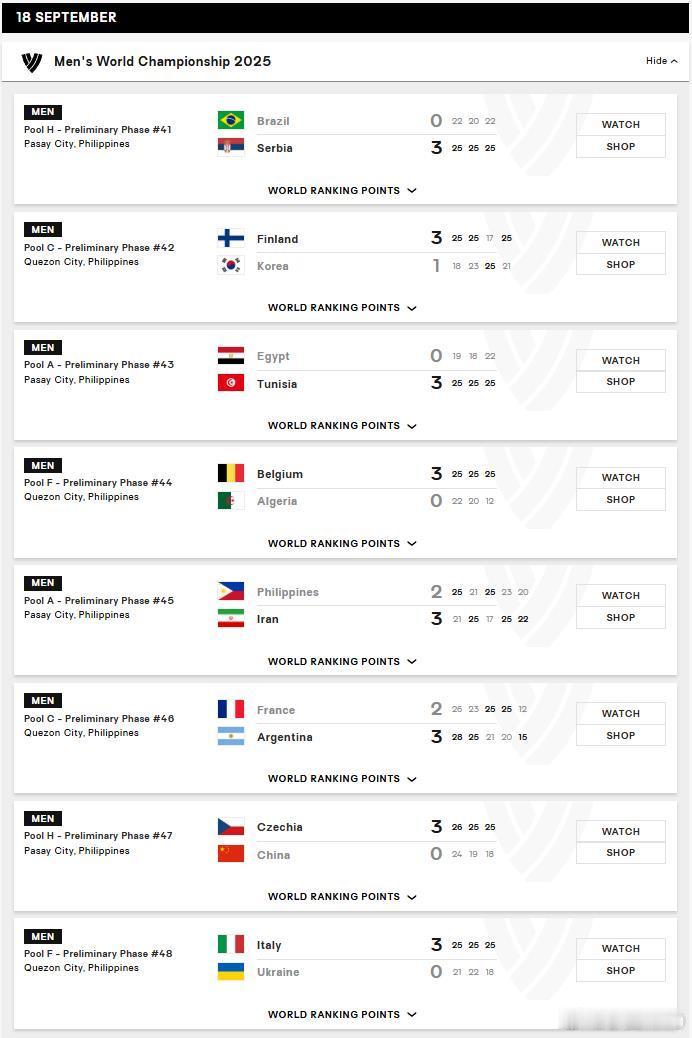
Task: Click the Volleyball World logo icon
Action: click(x=32, y=62)
